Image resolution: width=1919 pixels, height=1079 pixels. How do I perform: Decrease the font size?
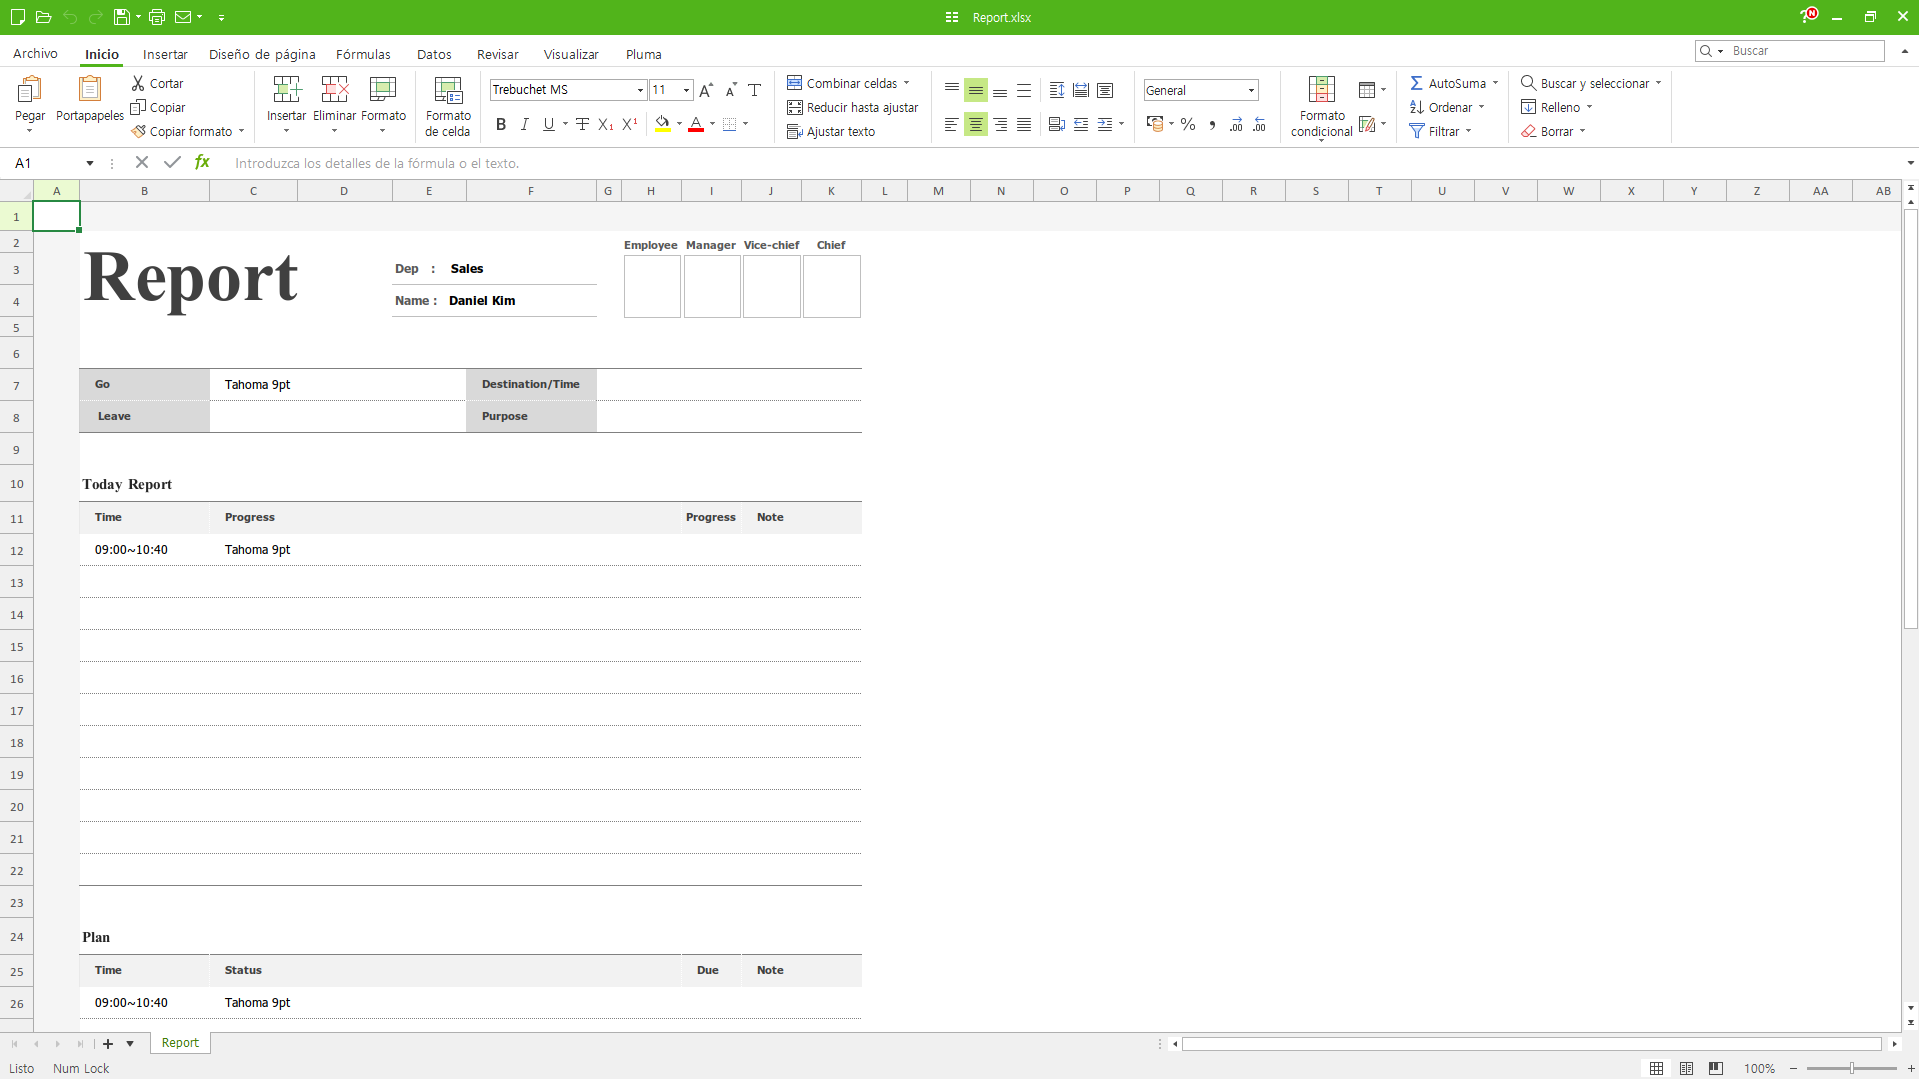tap(731, 90)
